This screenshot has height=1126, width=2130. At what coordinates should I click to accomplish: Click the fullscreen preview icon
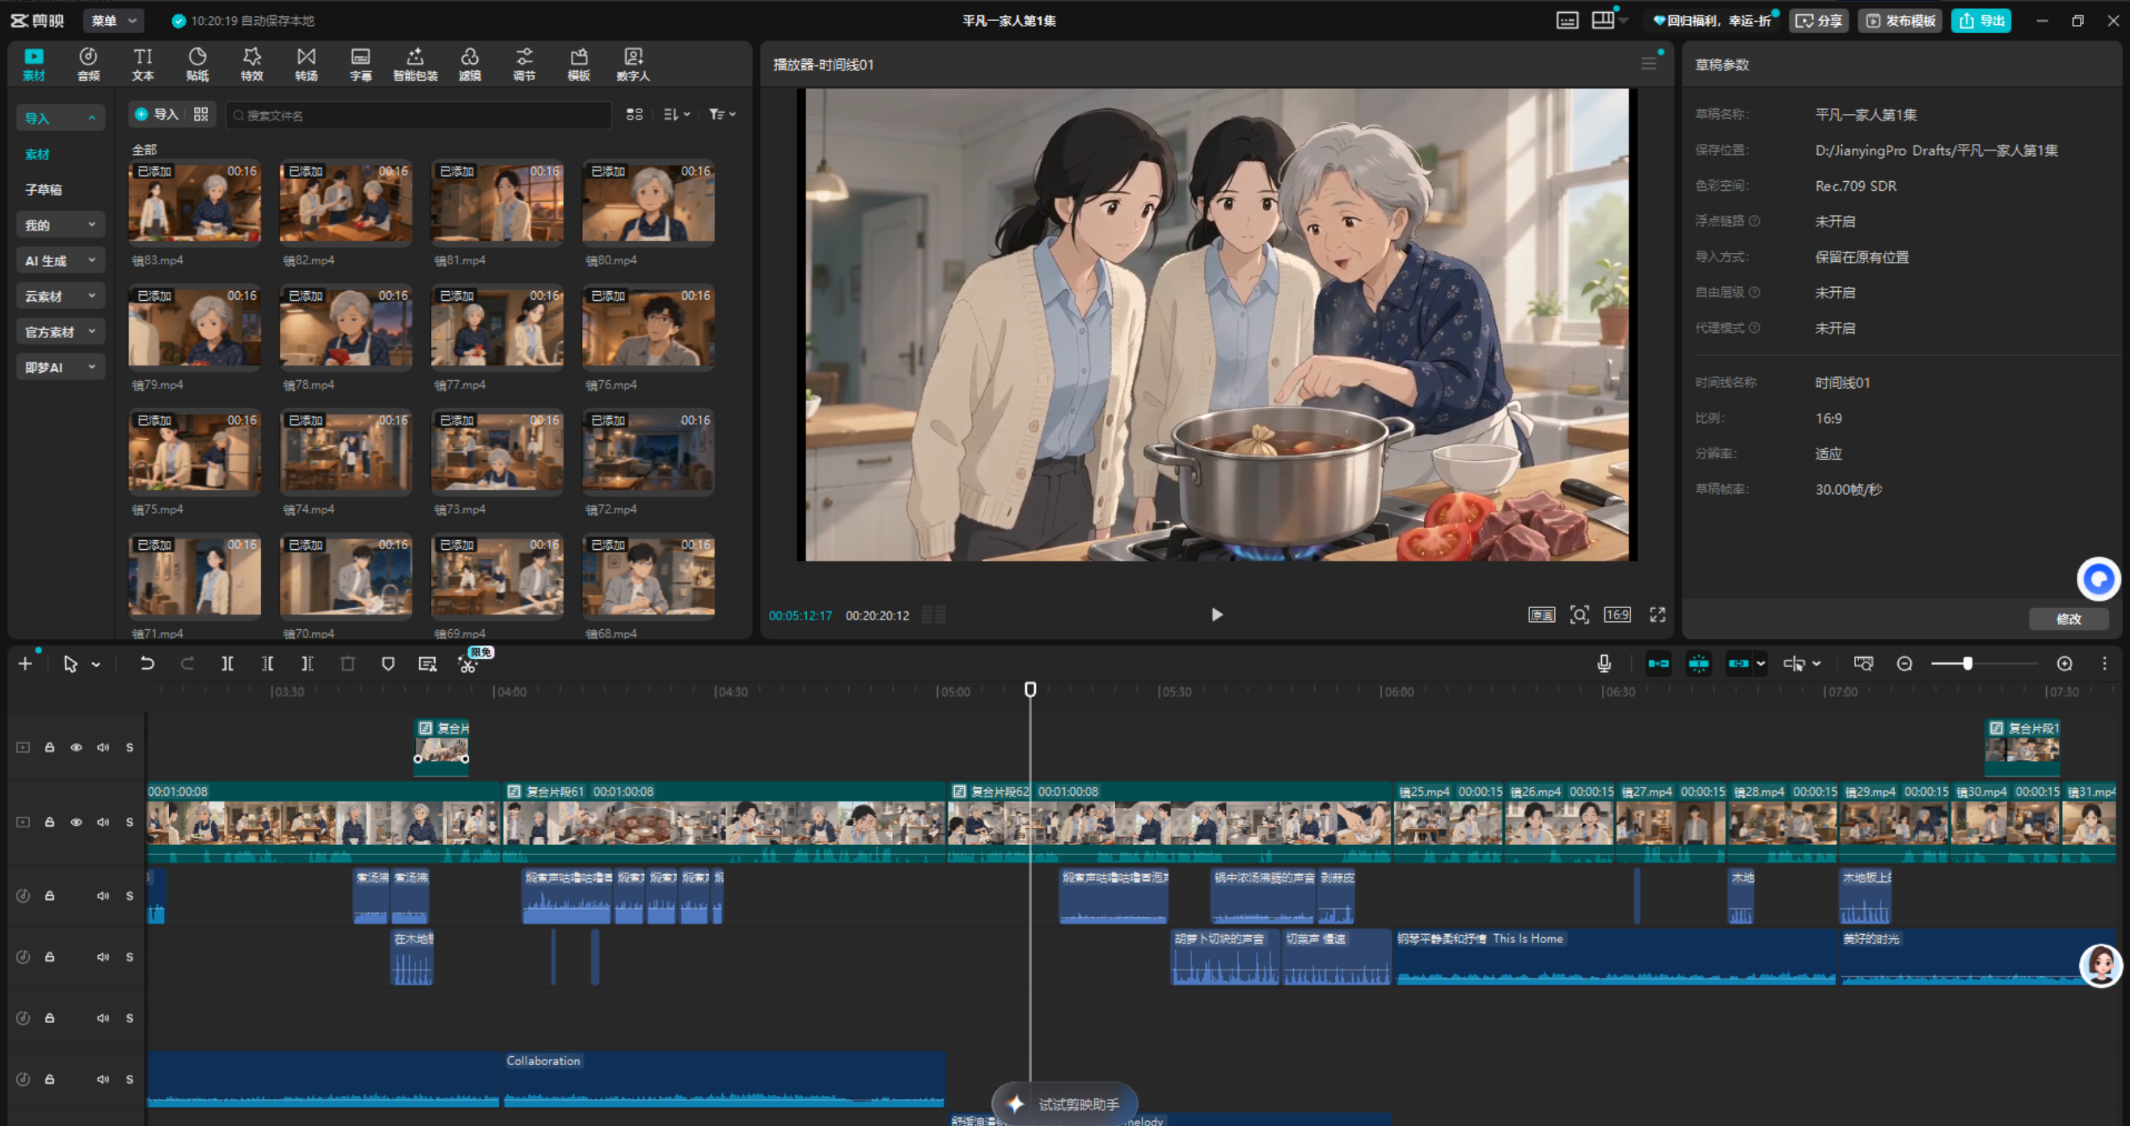(x=1658, y=615)
